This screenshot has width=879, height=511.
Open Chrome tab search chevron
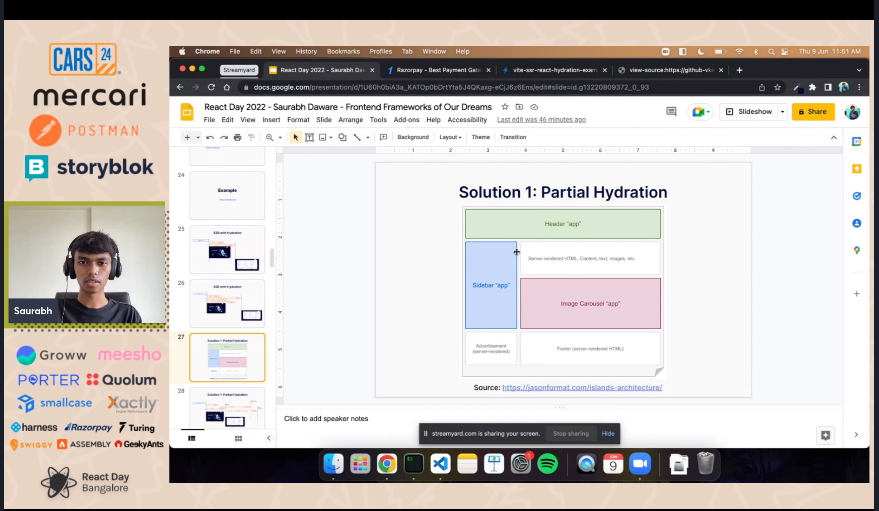tap(859, 70)
